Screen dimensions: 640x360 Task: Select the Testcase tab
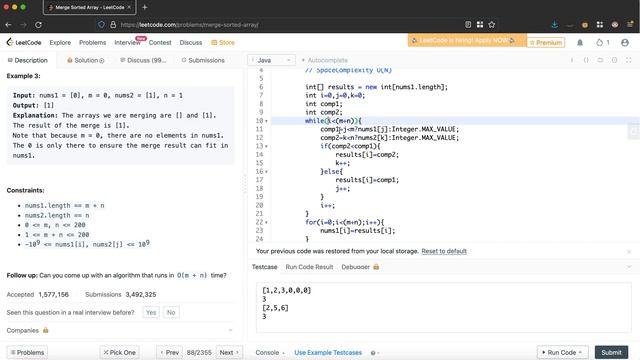(x=264, y=267)
